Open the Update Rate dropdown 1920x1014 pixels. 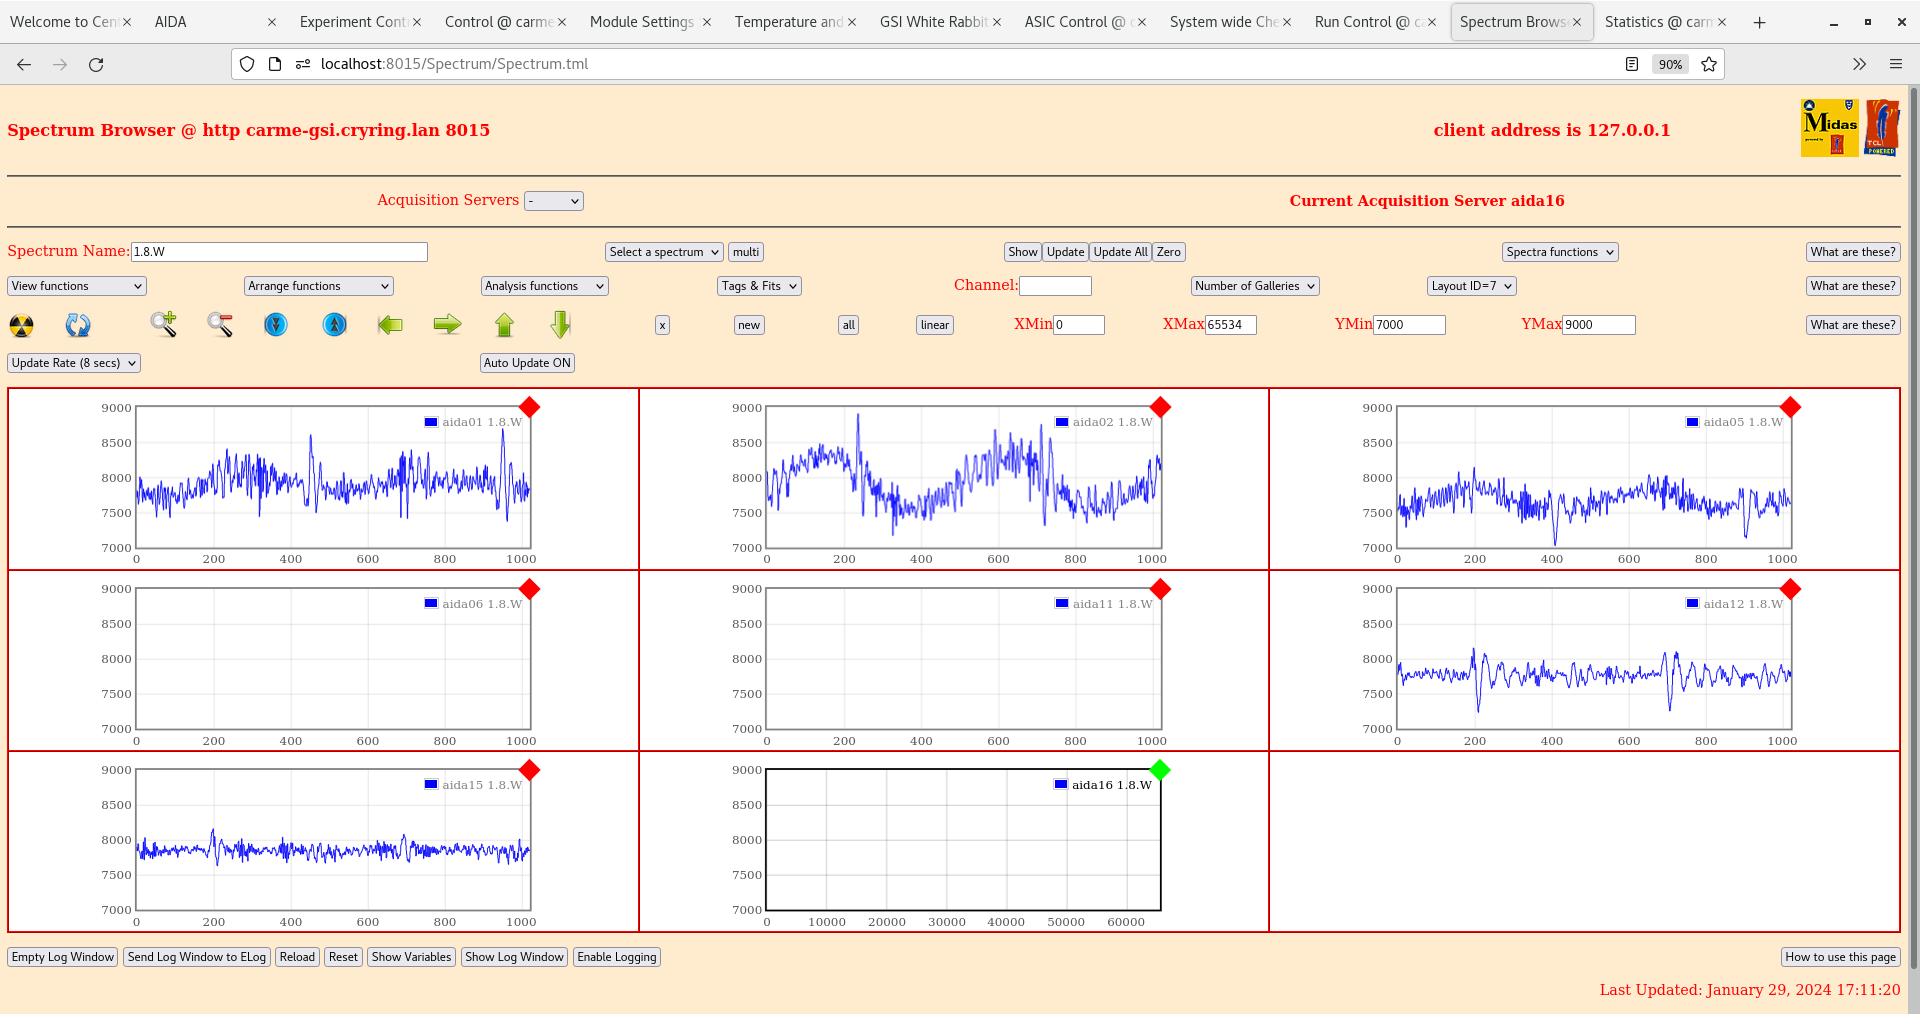[73, 362]
